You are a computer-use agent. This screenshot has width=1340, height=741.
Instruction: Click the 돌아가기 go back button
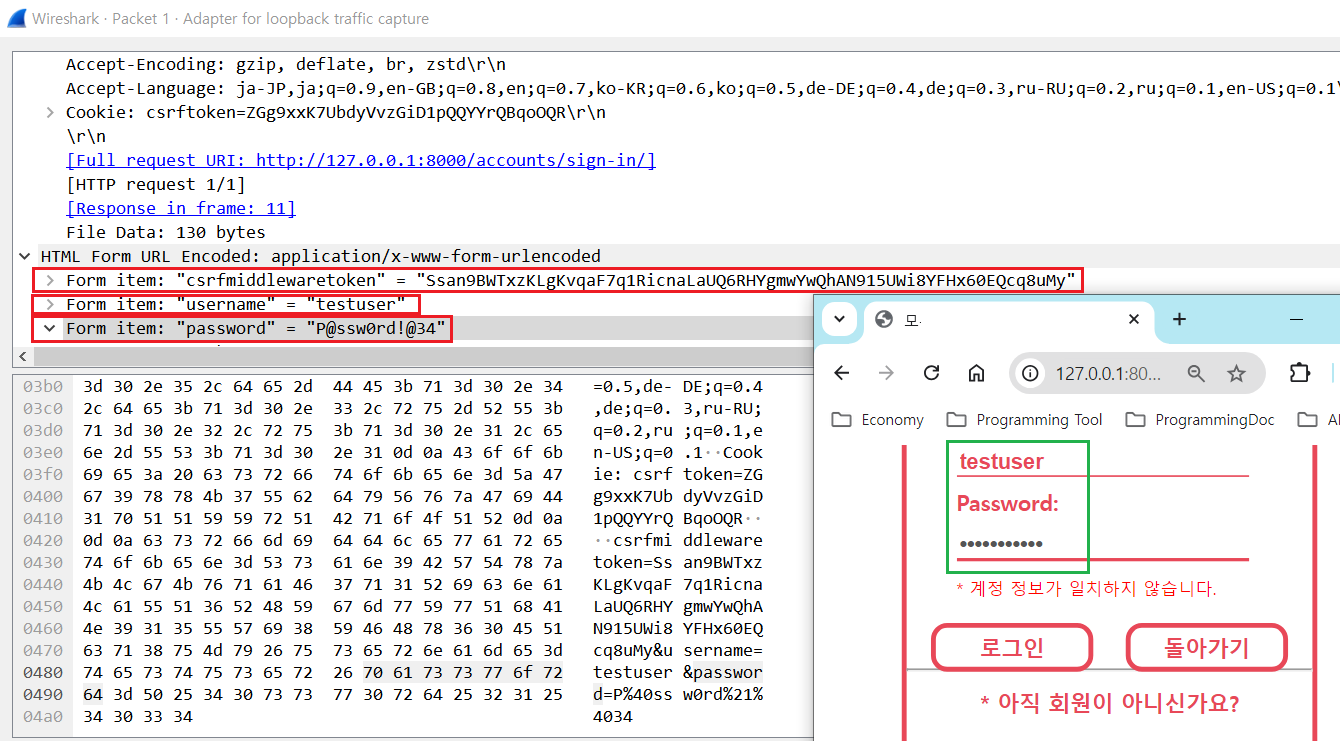[x=1206, y=648]
